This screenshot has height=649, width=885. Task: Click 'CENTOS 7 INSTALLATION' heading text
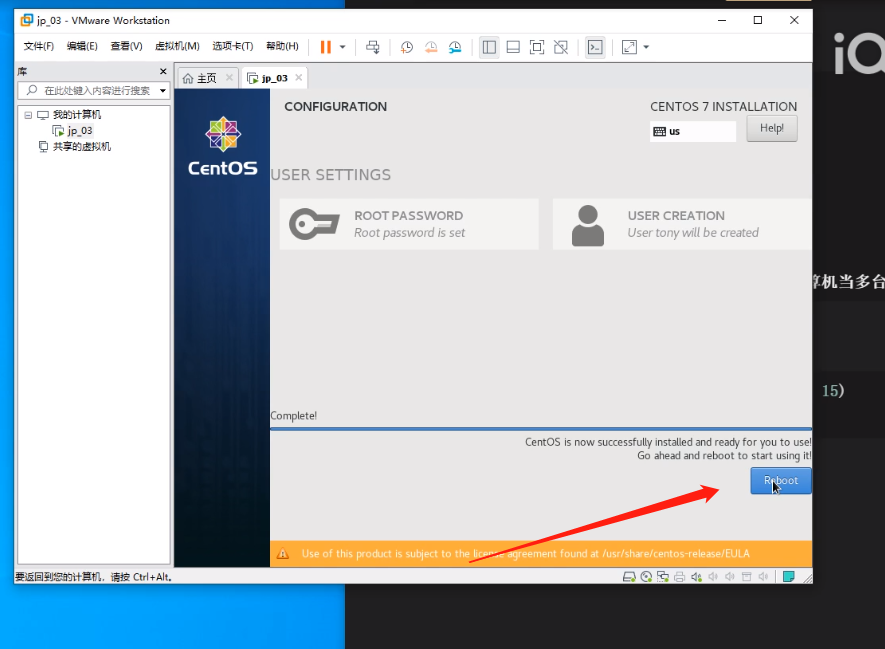point(724,107)
